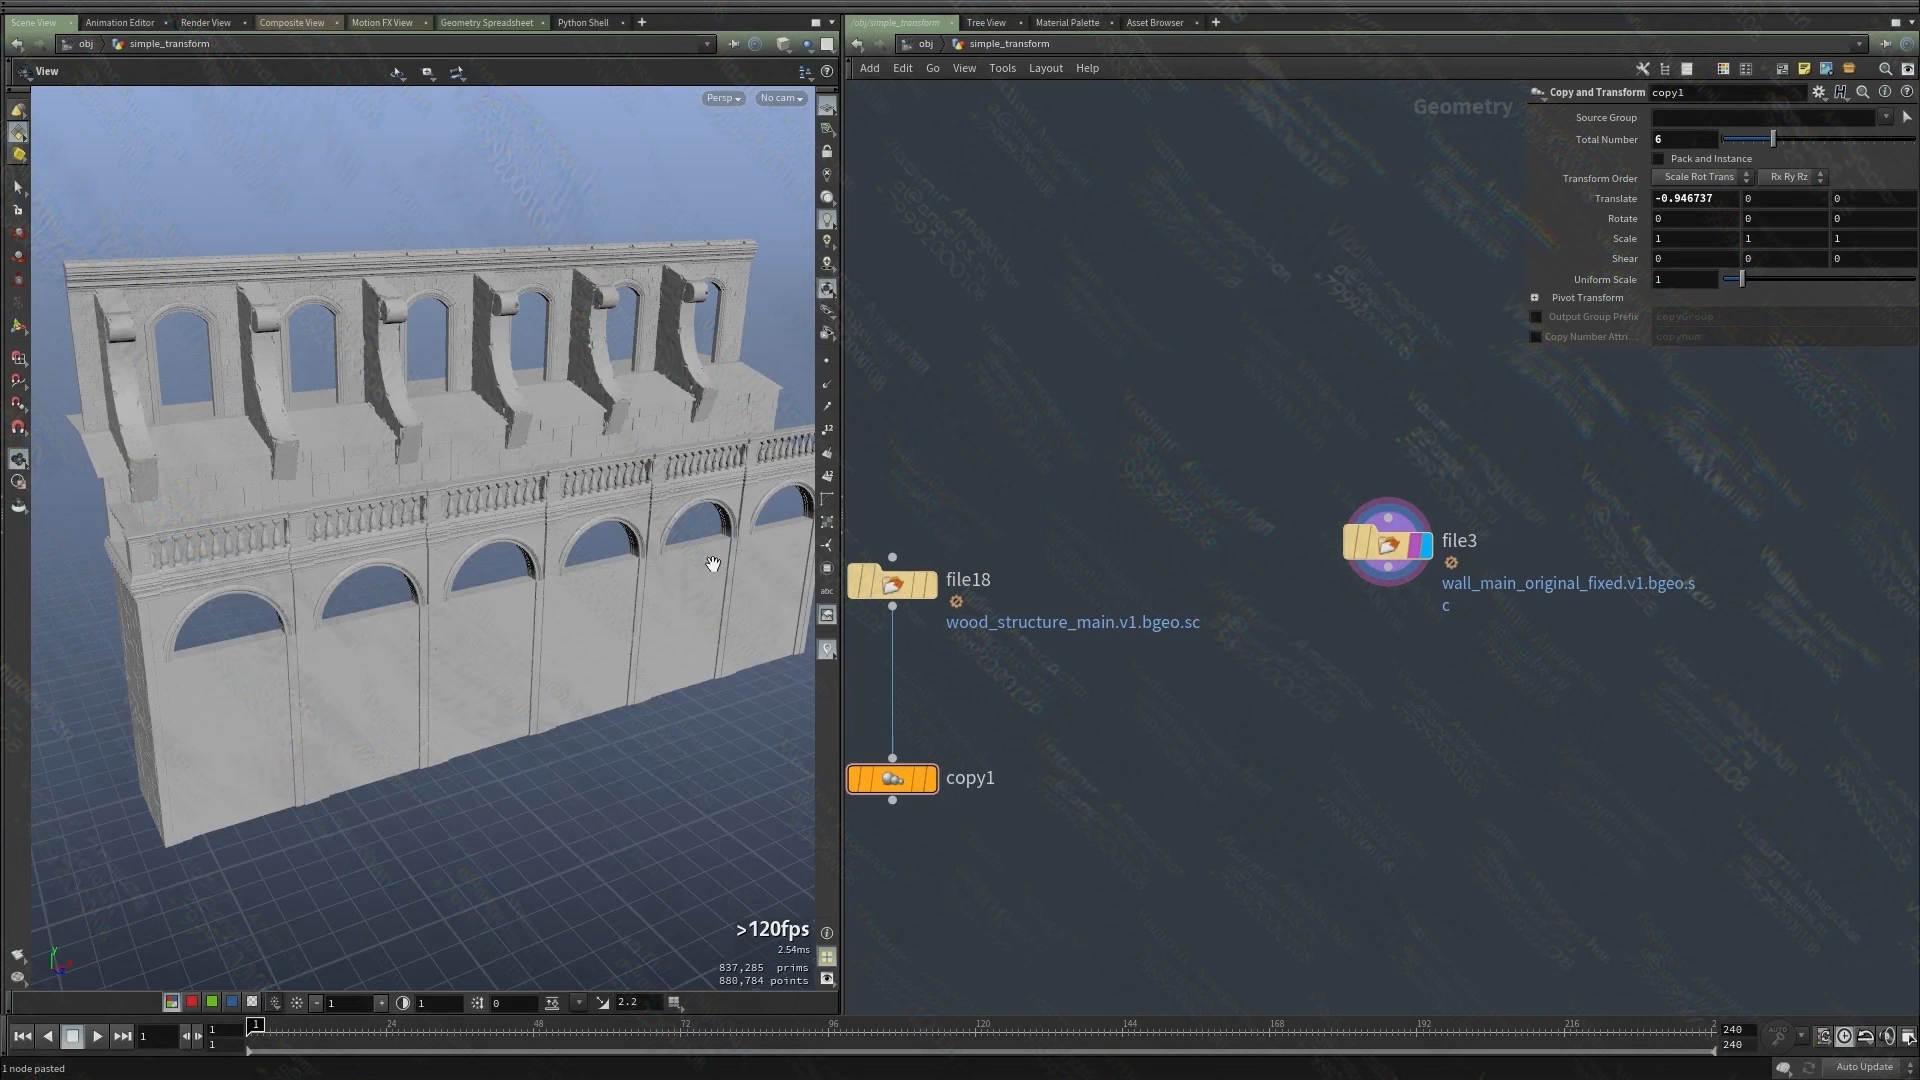Viewport: 1920px width, 1080px height.
Task: Click the play forward button
Action: (97, 1037)
